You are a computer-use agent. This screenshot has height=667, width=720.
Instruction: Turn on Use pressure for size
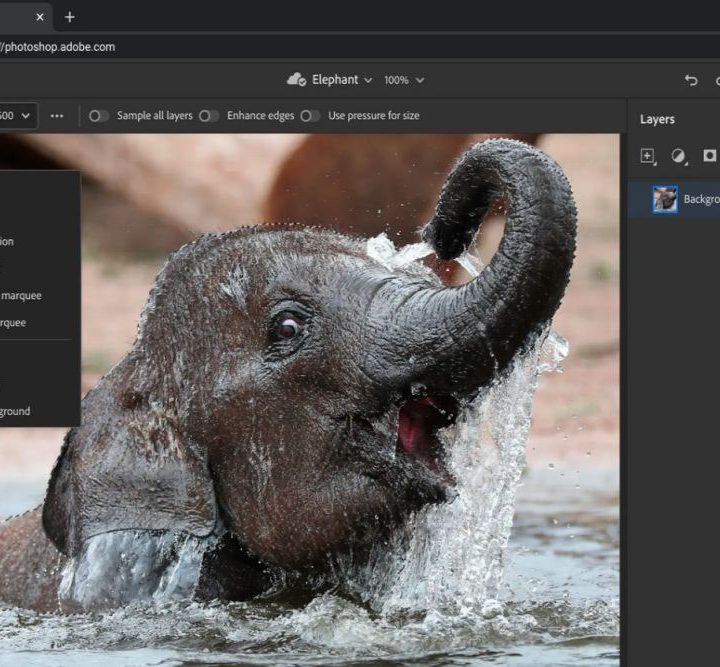click(x=310, y=116)
